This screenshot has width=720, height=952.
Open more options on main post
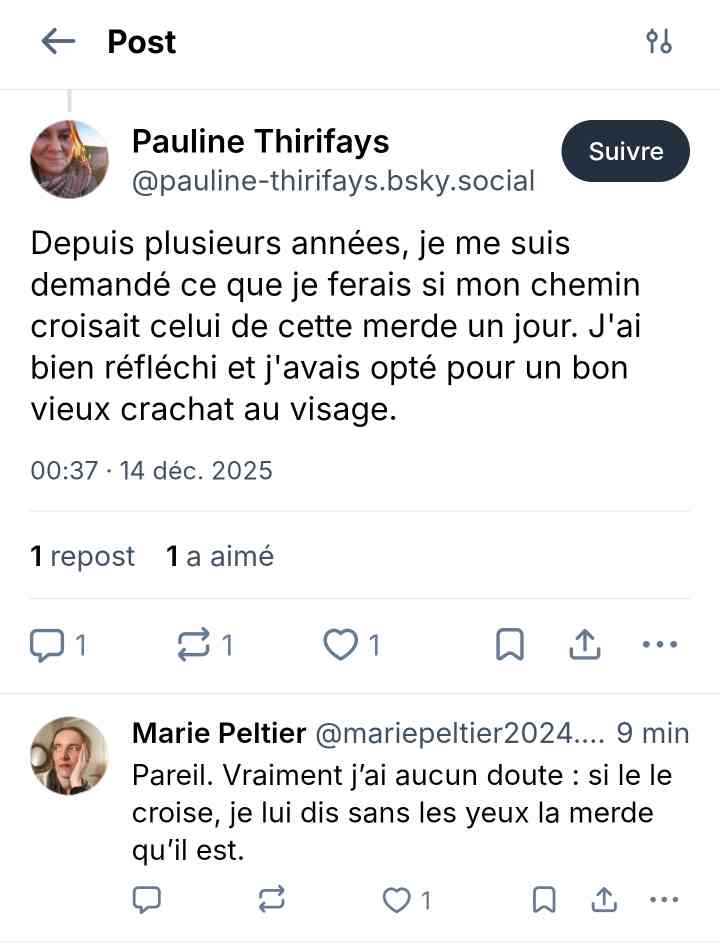click(x=659, y=645)
